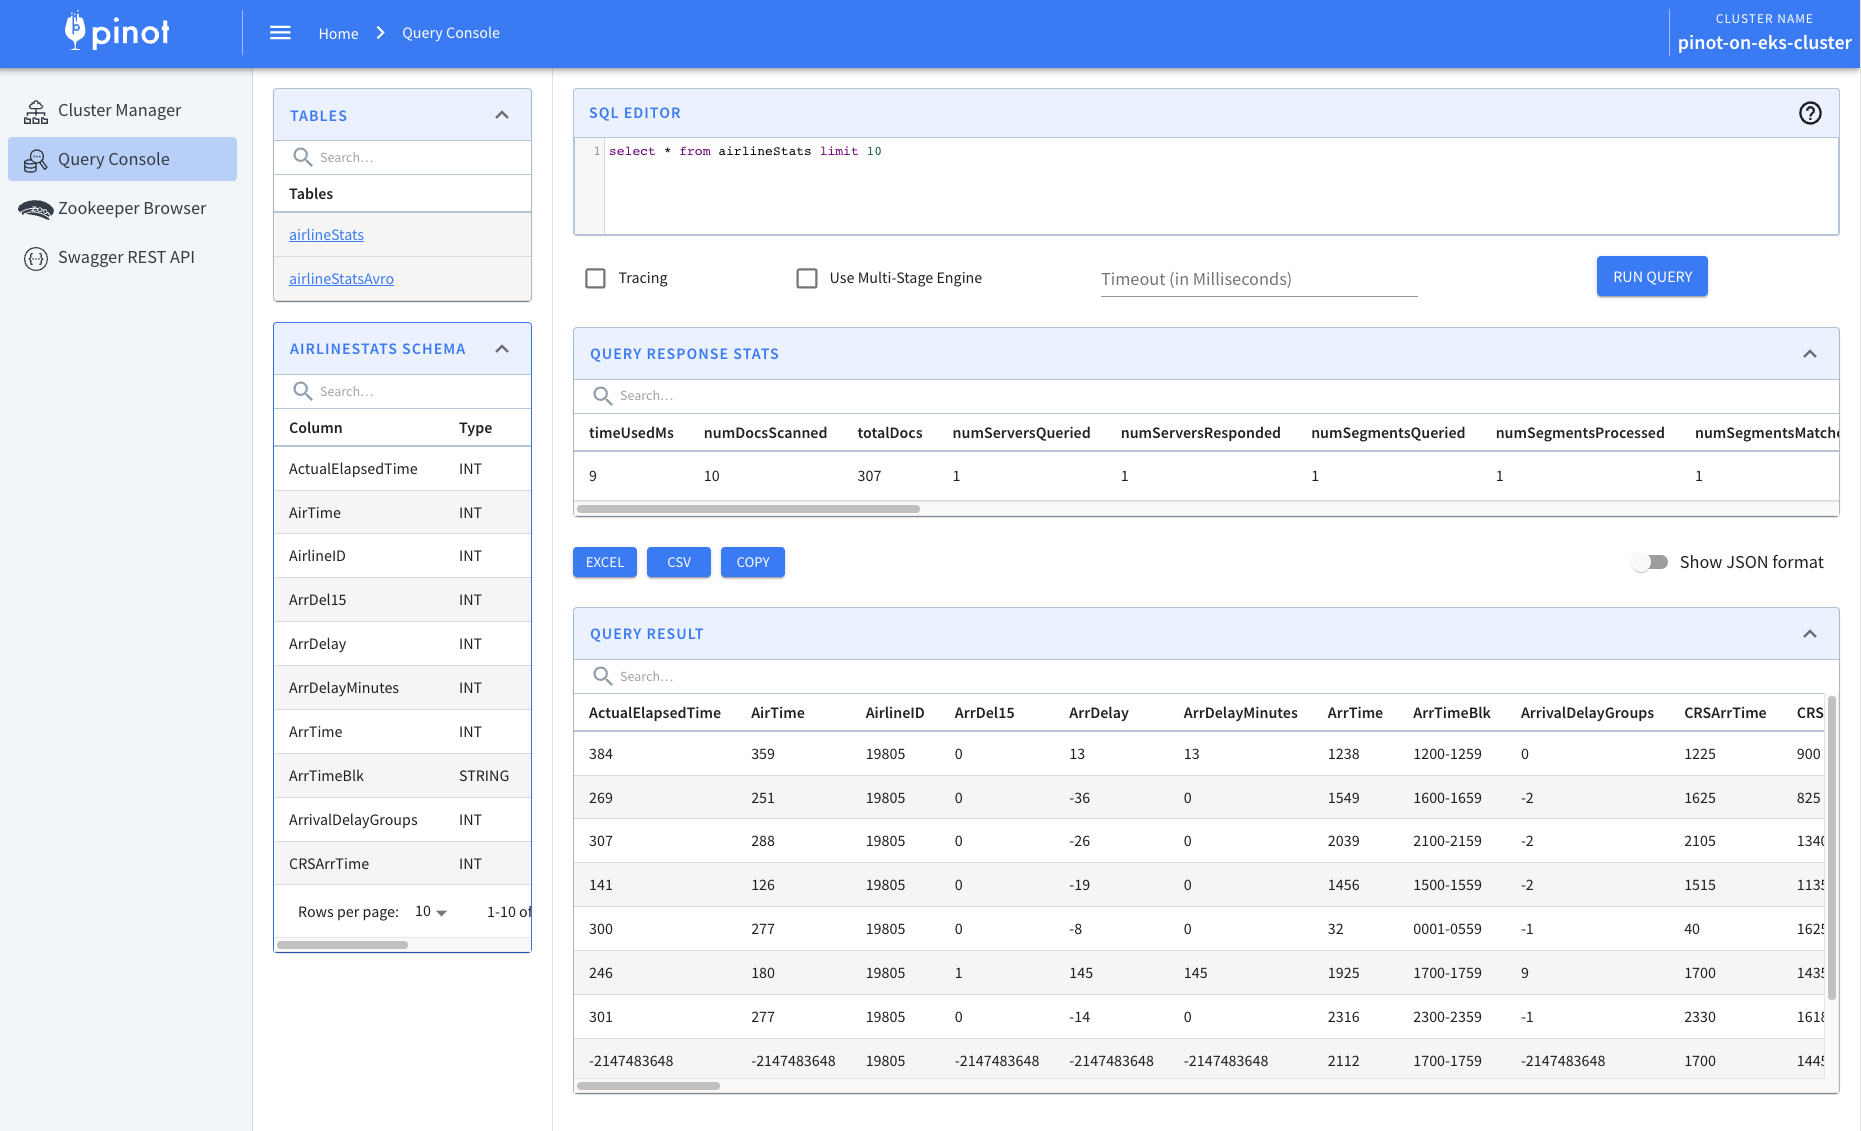This screenshot has width=1861, height=1131.
Task: Click the AirlineID row in schema list
Action: point(402,556)
